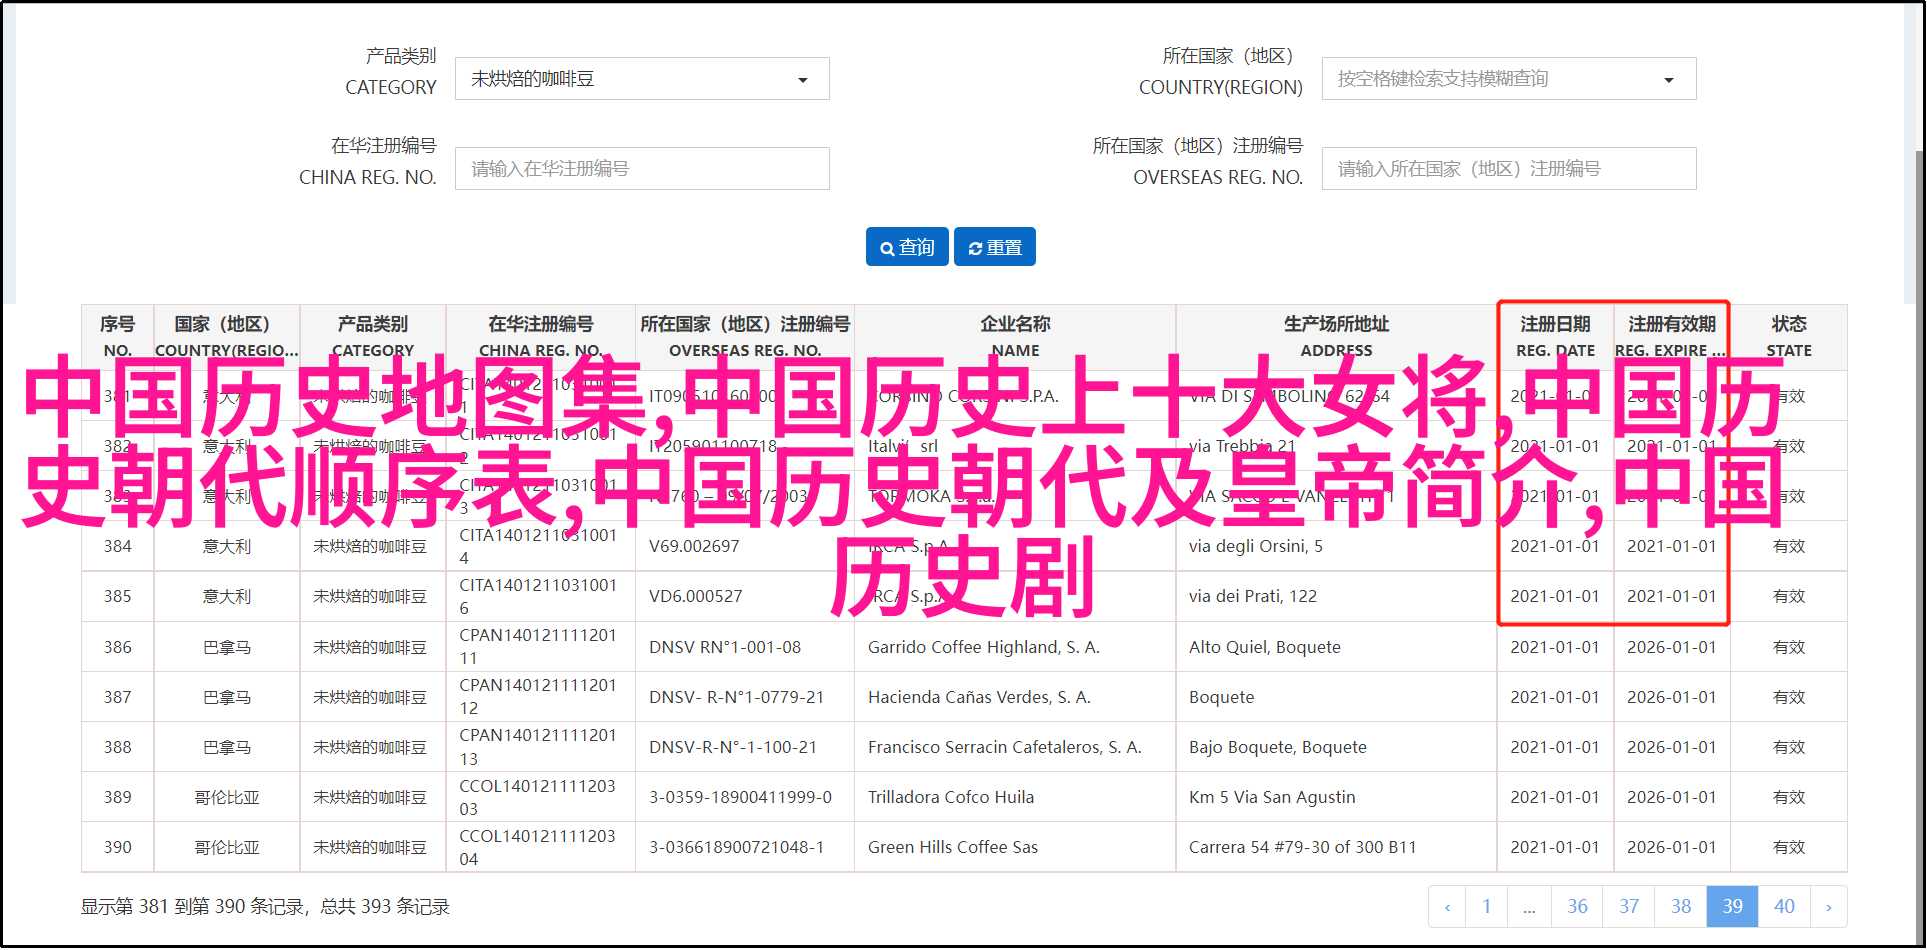Click the 在华注册编号 input field
1927x950 pixels.
point(642,169)
